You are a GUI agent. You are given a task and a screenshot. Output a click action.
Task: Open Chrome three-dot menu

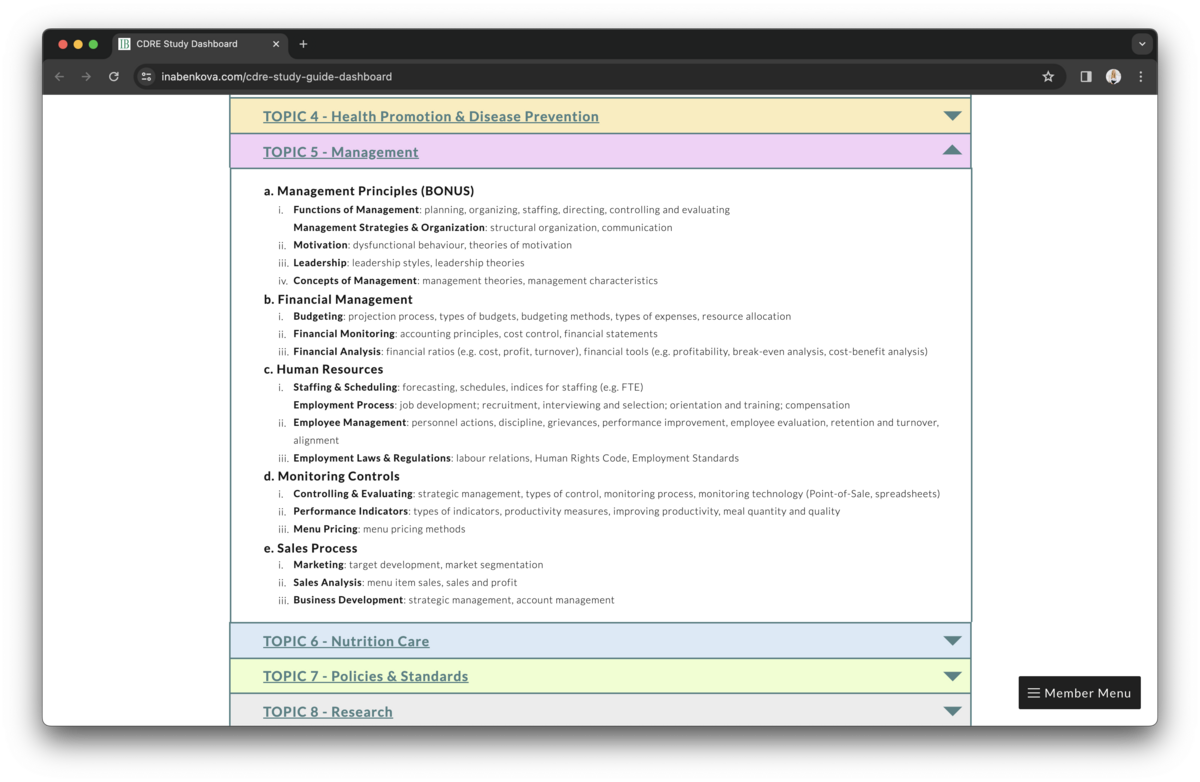pos(1141,76)
